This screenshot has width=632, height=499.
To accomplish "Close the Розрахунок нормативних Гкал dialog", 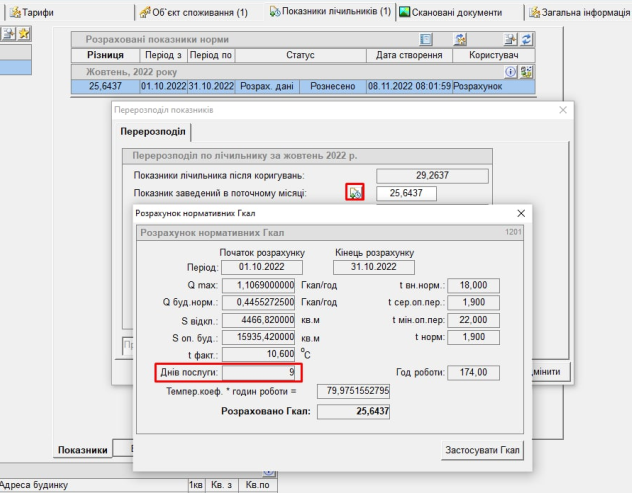I will [x=521, y=214].
